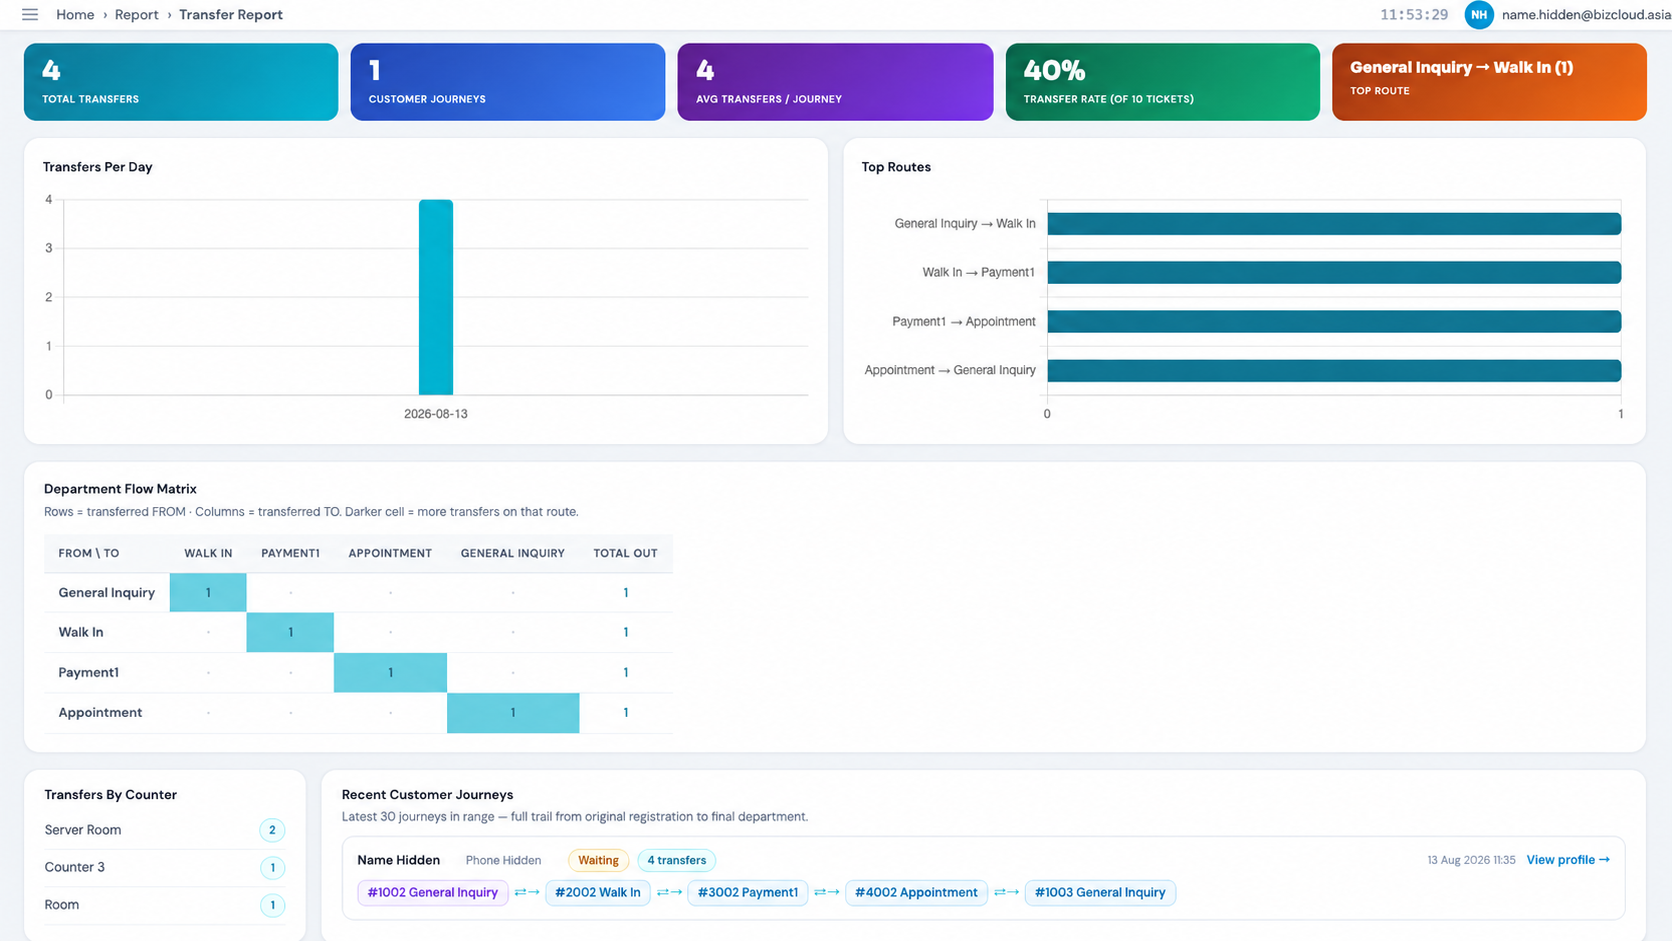The height and width of the screenshot is (941, 1672).
Task: Click the #3002 Payment1 ticket chip
Action: [748, 892]
